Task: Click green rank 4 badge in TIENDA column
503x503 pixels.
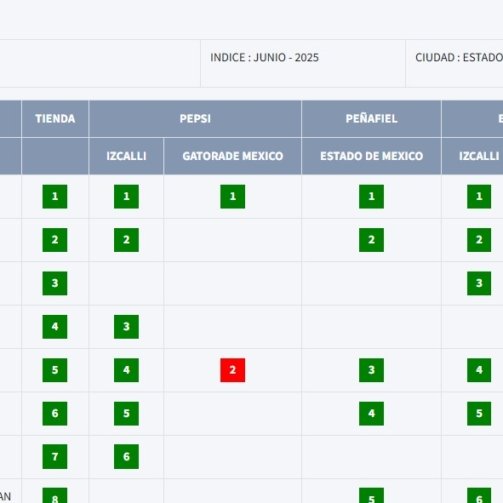Action: click(55, 327)
